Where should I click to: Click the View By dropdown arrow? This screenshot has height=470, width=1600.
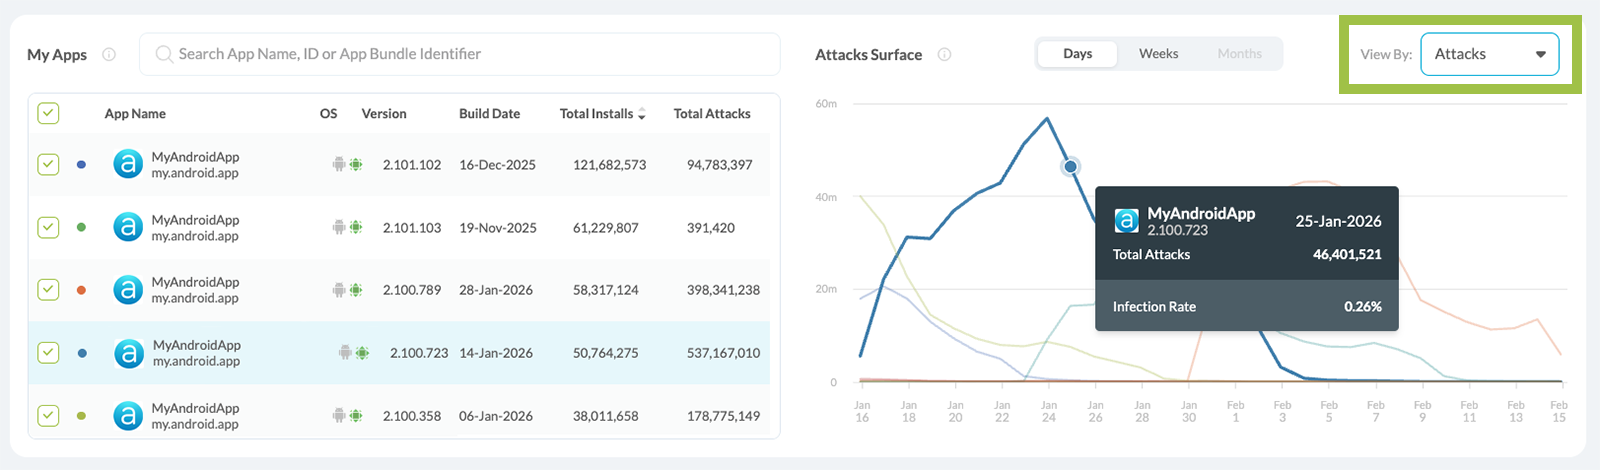click(x=1541, y=54)
